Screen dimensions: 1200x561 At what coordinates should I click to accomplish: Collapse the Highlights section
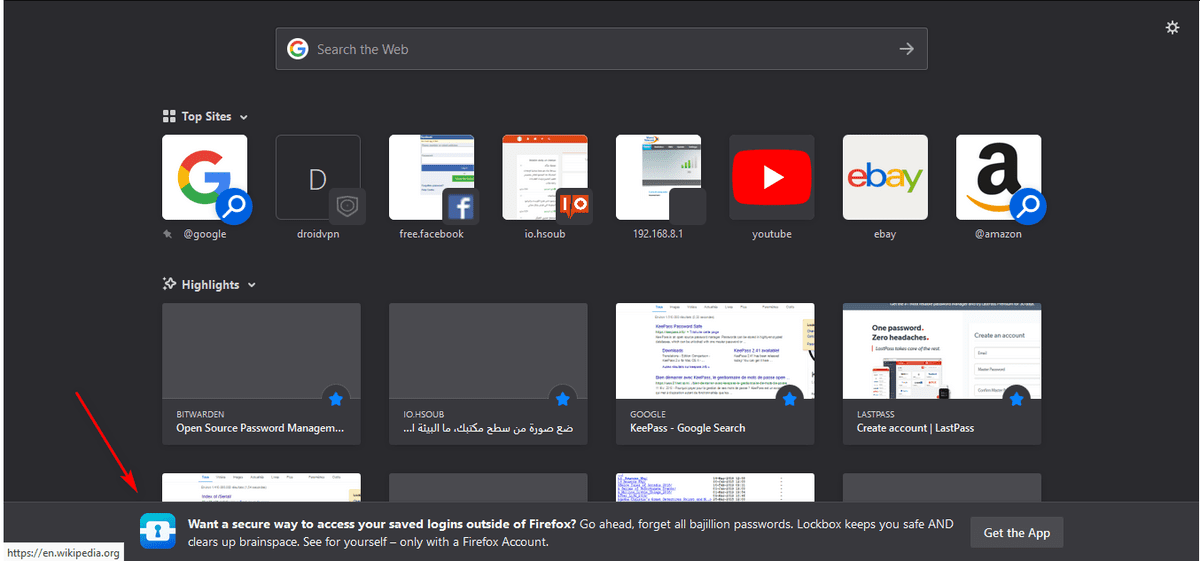coord(252,285)
